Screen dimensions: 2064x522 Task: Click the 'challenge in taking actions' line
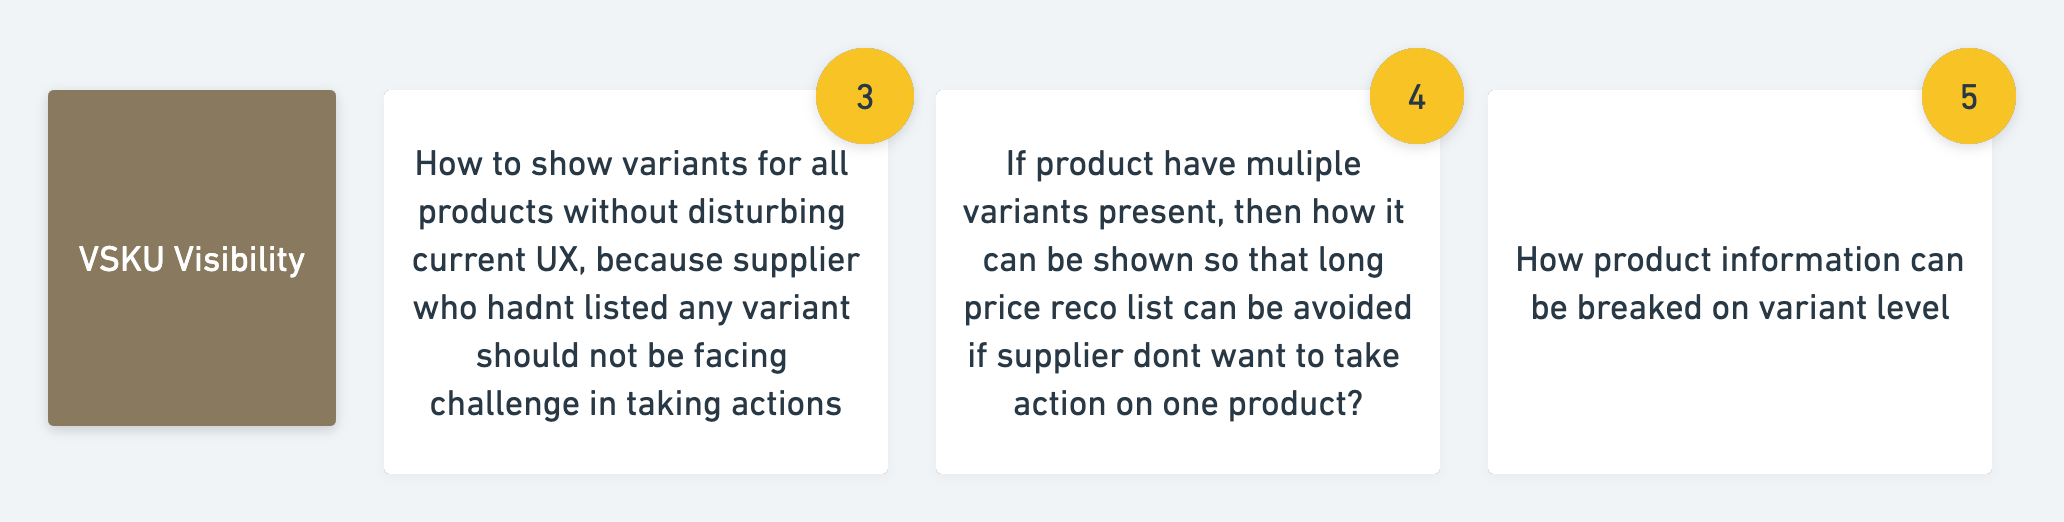(x=636, y=404)
